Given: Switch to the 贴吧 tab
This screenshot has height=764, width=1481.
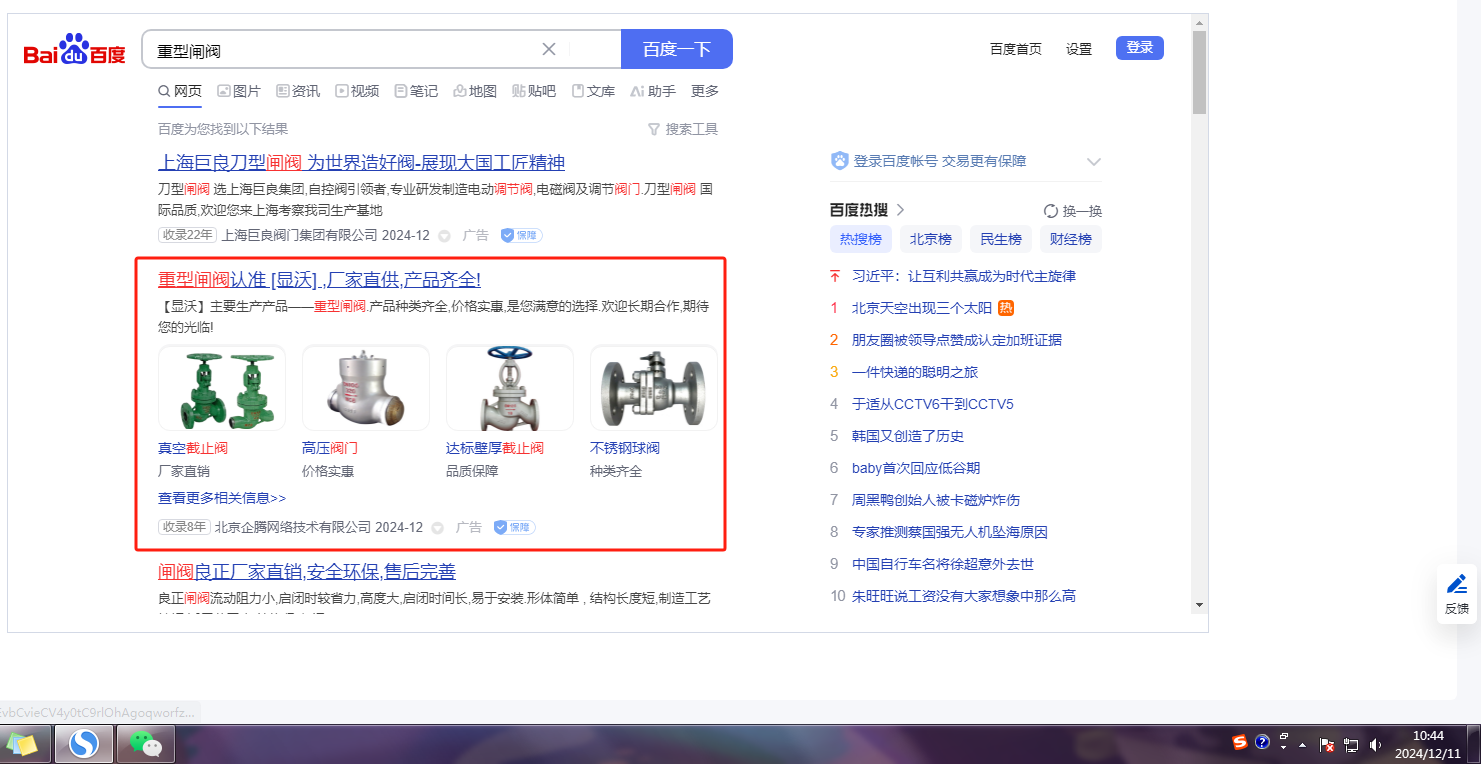Looking at the screenshot, I should point(534,91).
